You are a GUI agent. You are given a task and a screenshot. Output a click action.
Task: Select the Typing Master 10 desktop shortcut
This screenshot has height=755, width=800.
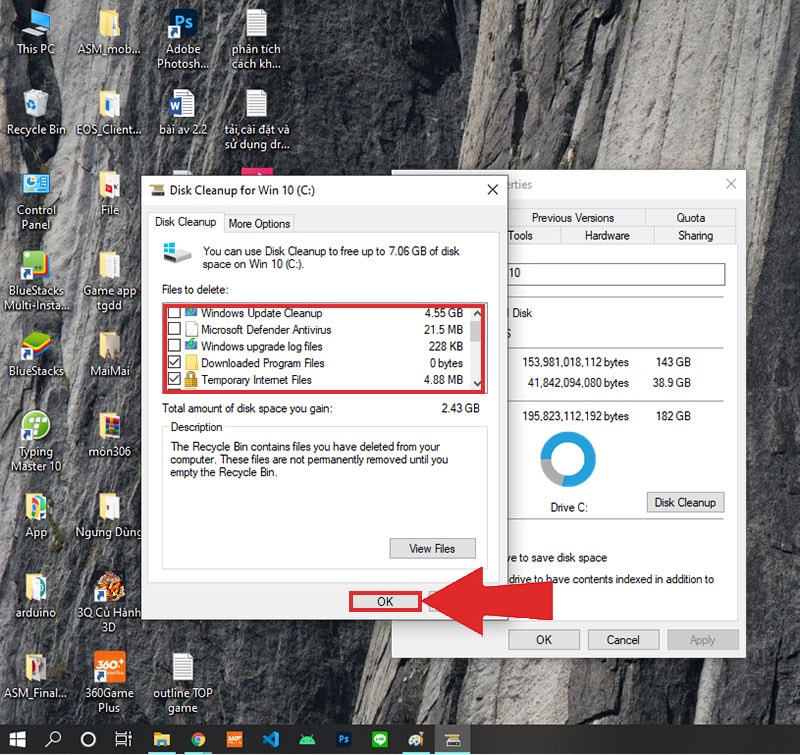[36, 442]
